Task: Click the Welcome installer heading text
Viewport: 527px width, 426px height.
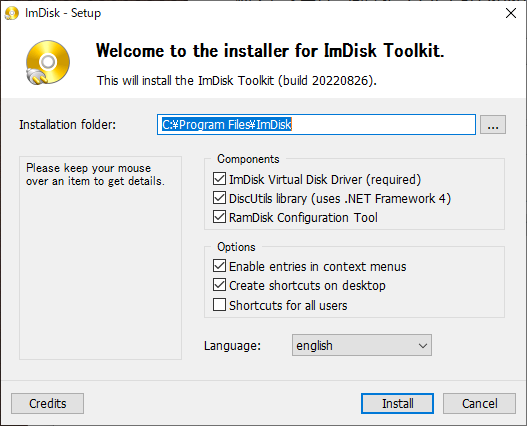Action: pyautogui.click(x=270, y=51)
